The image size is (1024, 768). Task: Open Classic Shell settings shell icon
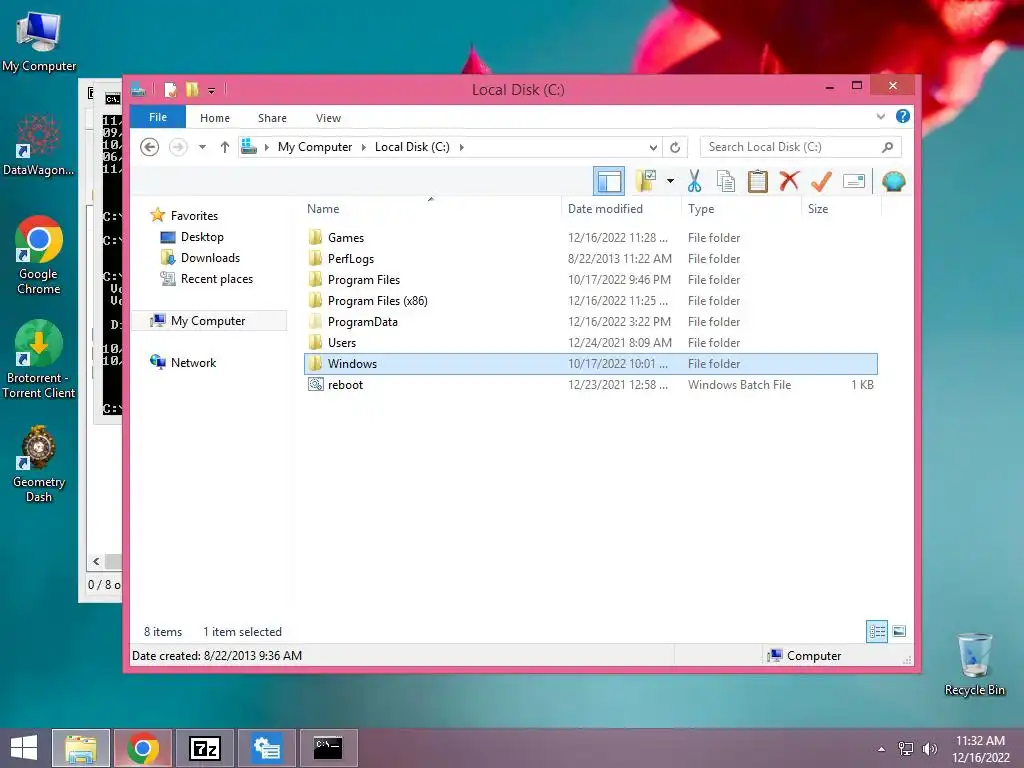pos(893,181)
